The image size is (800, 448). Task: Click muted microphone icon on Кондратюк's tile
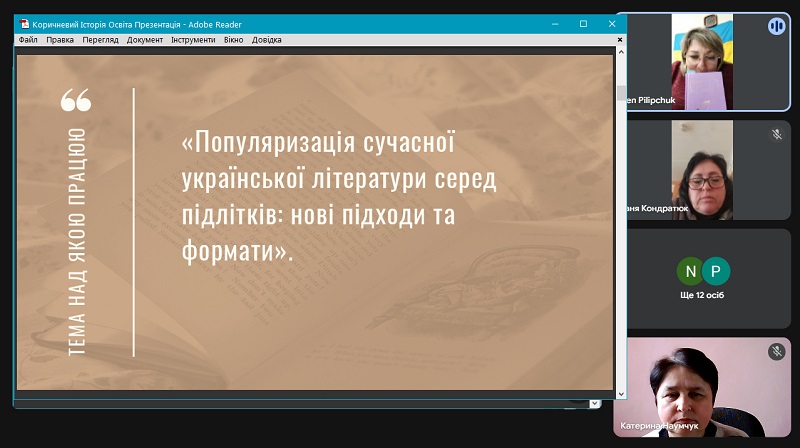[x=776, y=134]
